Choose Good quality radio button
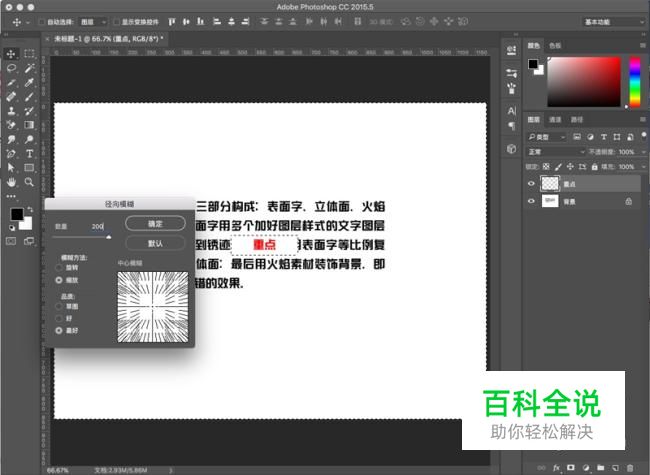Viewport: 650px width, 475px height. (x=59, y=318)
